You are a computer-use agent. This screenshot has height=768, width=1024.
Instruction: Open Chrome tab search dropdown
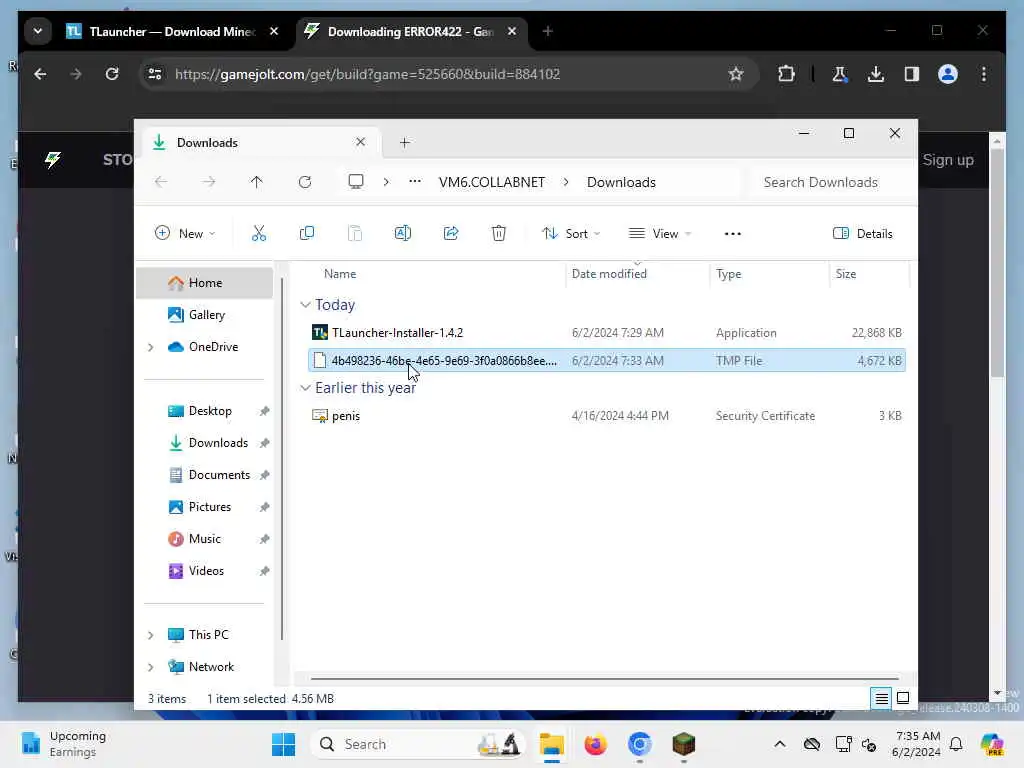[x=38, y=31]
